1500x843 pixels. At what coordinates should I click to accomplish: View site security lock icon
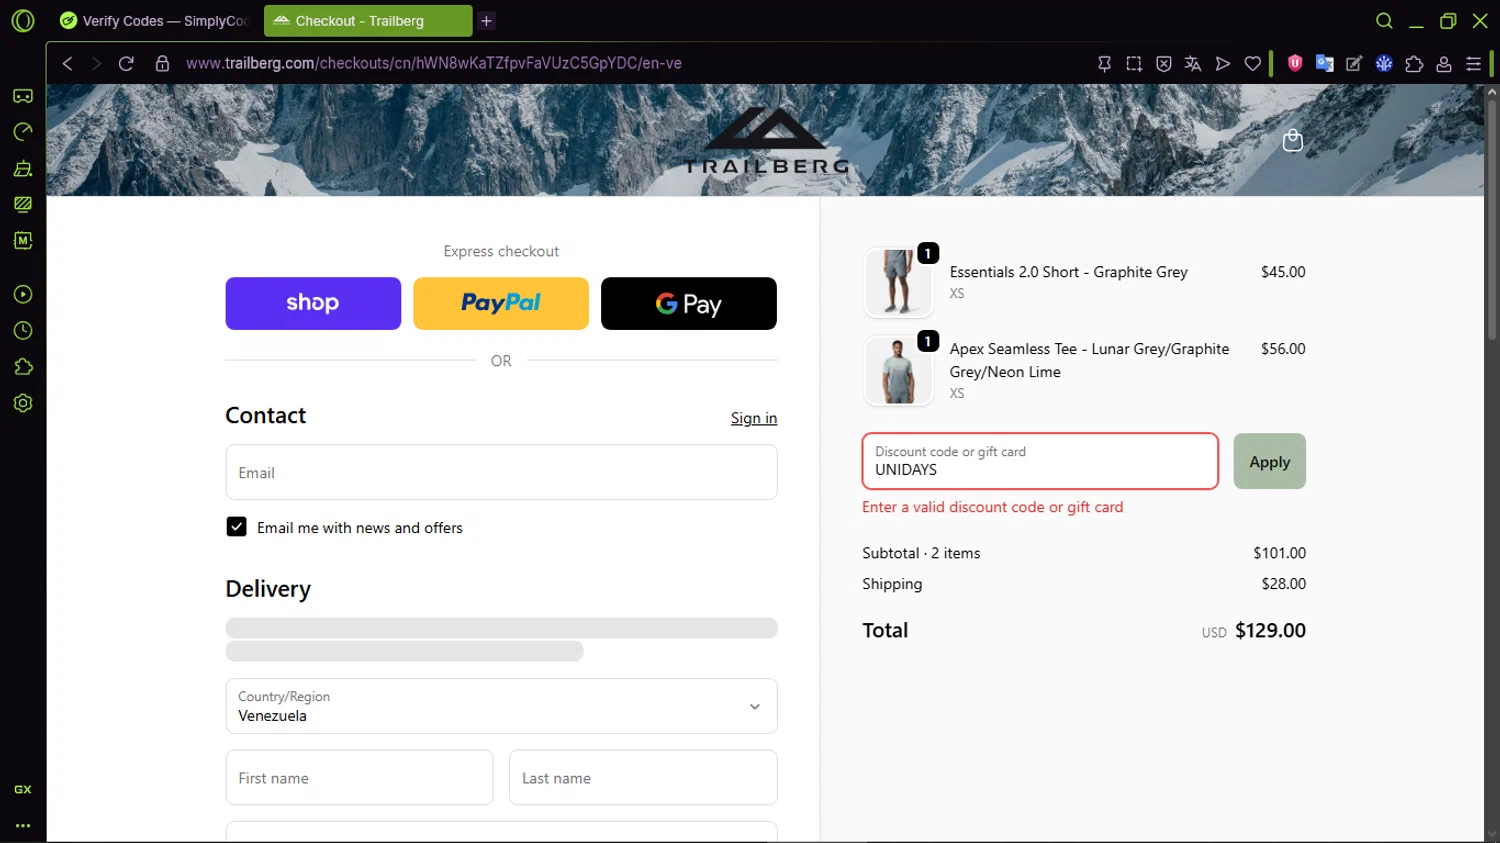coord(162,63)
